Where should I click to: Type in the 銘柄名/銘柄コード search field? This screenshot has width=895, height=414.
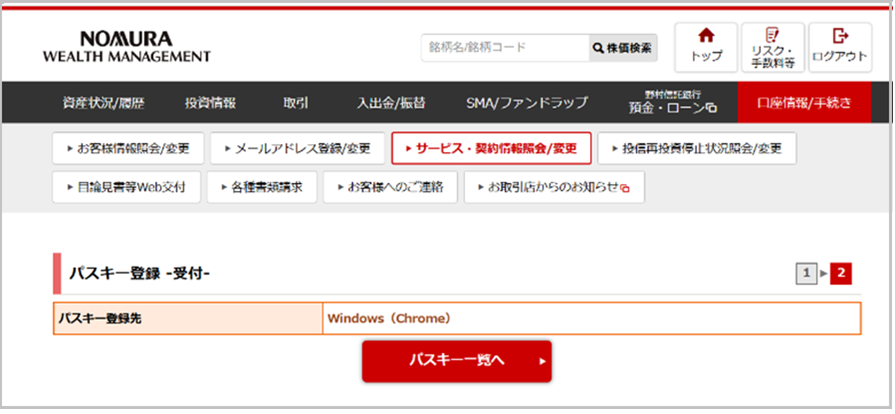[503, 47]
